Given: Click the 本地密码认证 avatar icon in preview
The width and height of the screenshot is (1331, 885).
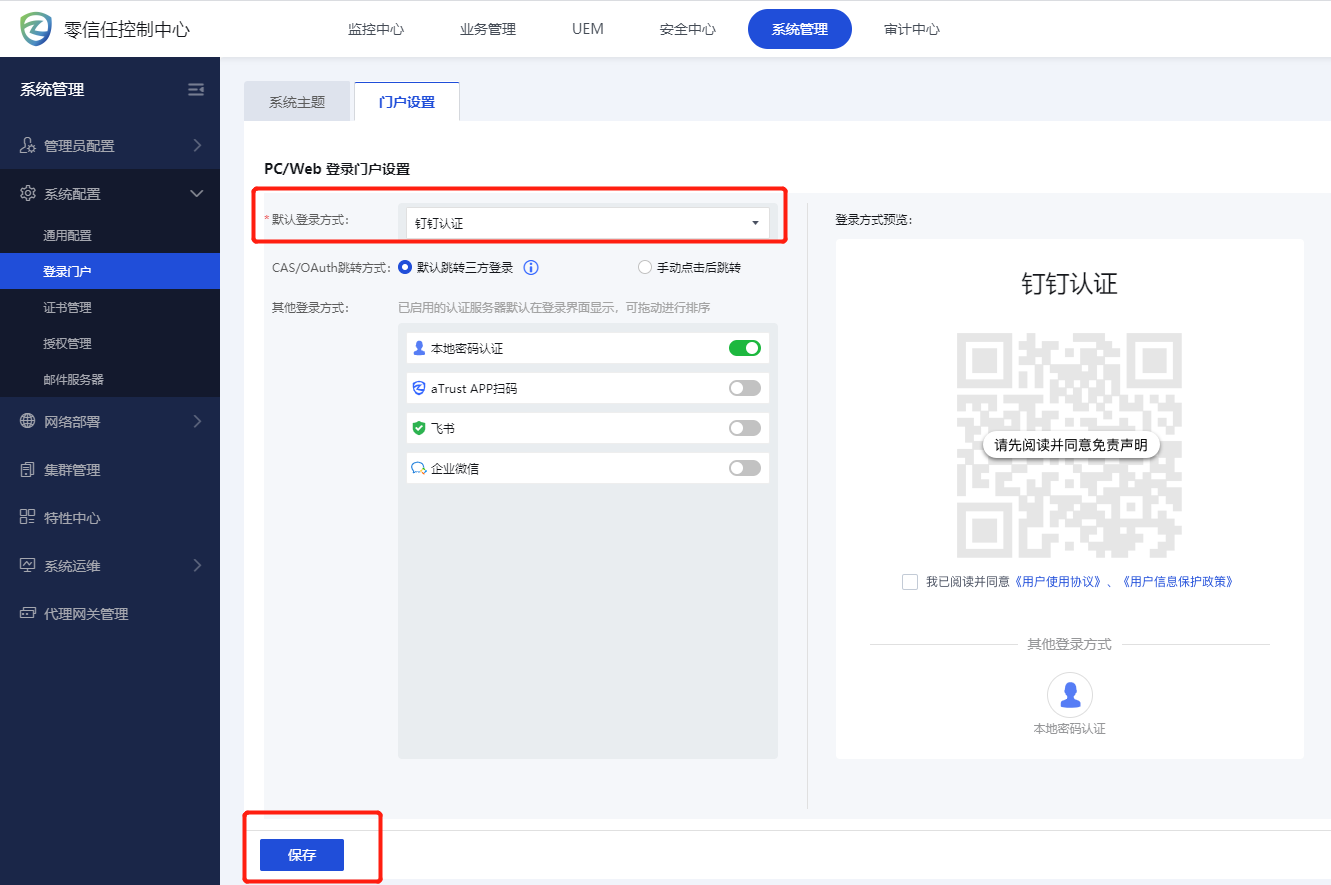Looking at the screenshot, I should (1069, 694).
